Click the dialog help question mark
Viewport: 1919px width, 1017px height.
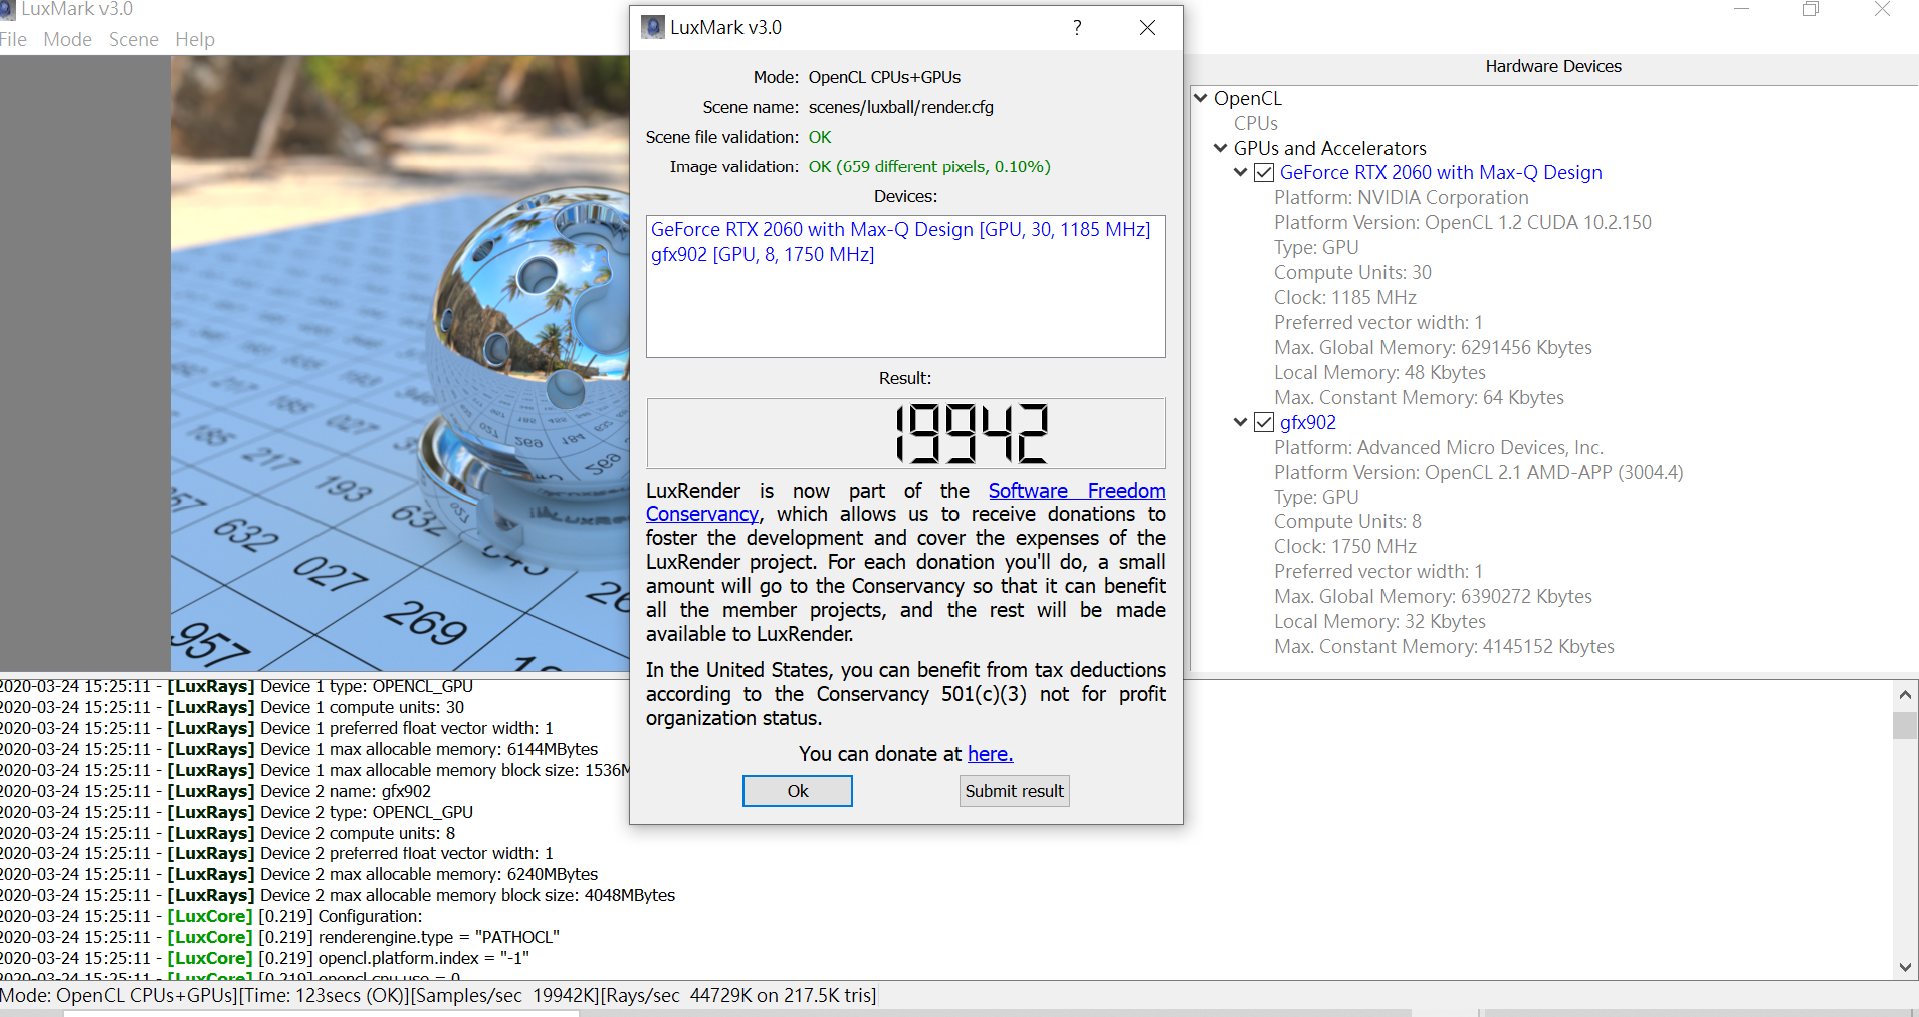[x=1077, y=28]
